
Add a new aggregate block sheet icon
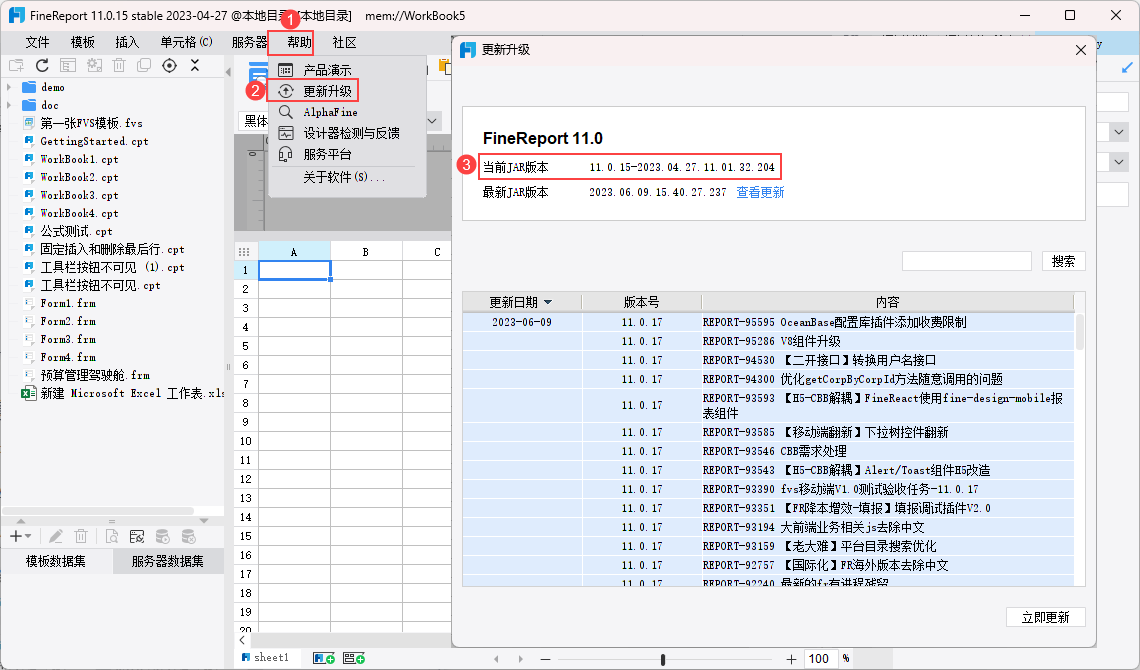[354, 658]
